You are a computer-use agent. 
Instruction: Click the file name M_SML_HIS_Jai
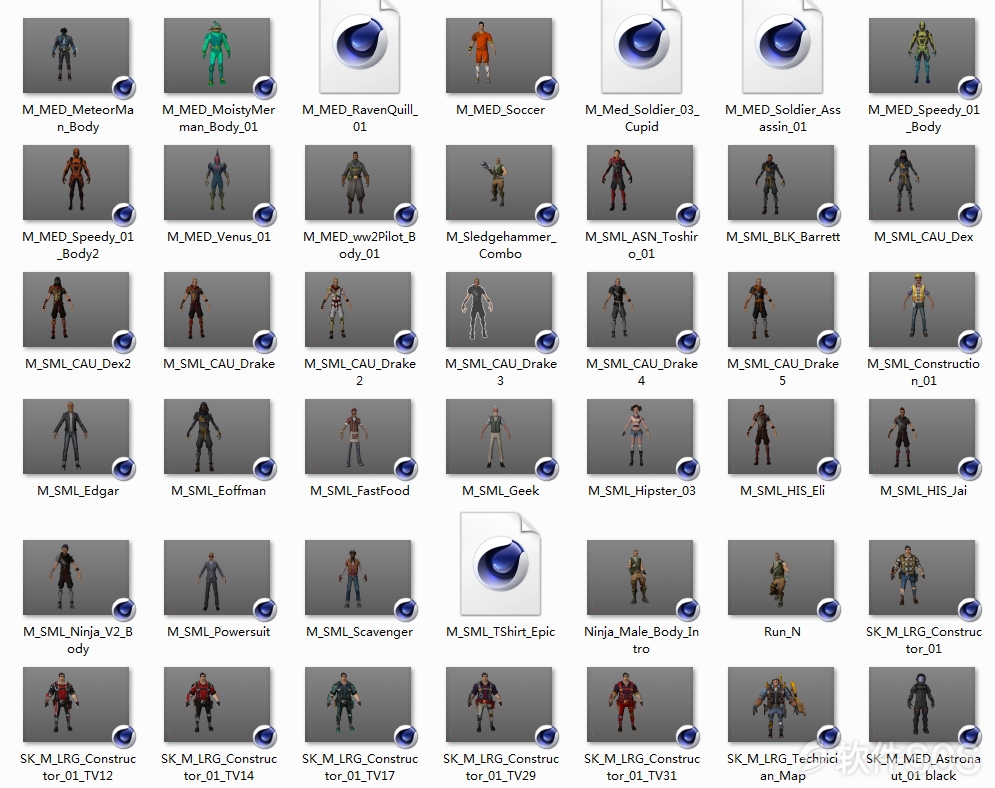pos(923,490)
